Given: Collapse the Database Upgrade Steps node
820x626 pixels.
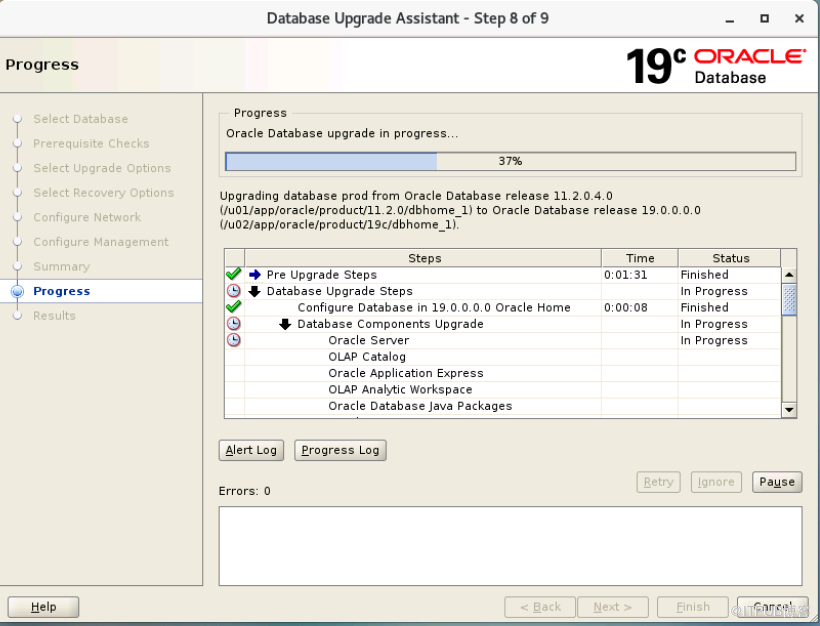Looking at the screenshot, I should 255,291.
